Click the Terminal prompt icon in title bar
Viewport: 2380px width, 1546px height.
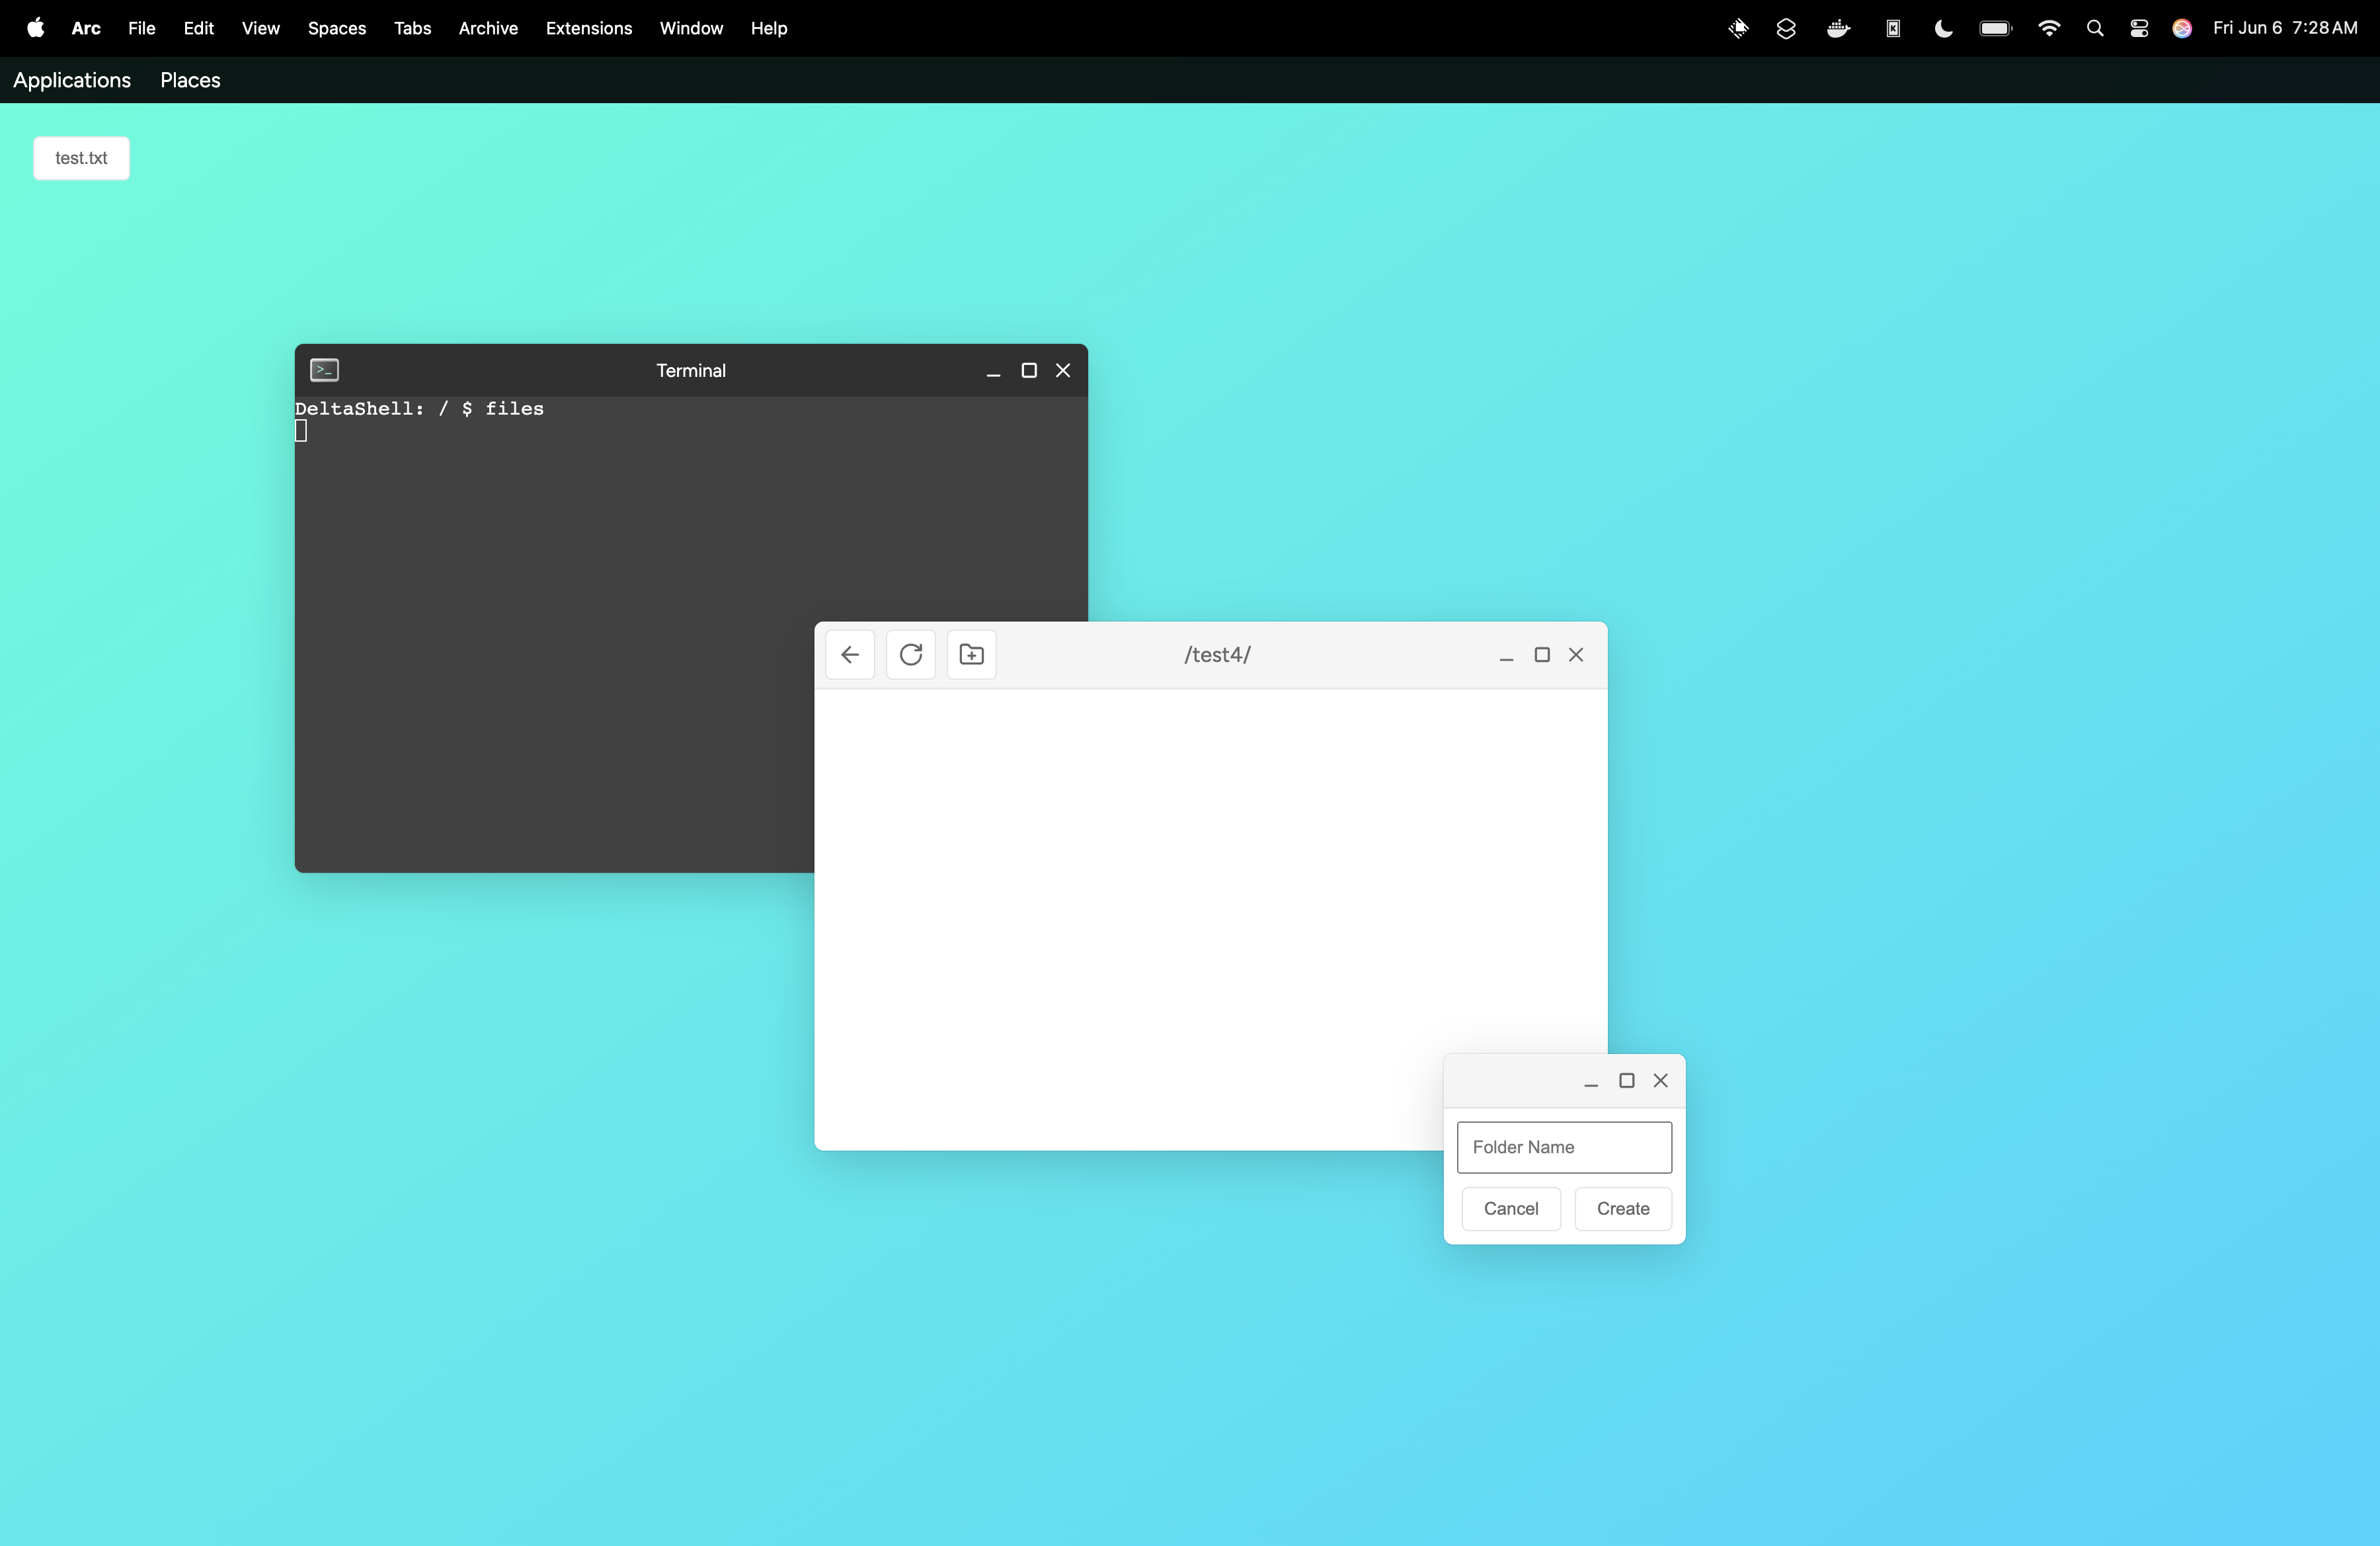(x=325, y=370)
